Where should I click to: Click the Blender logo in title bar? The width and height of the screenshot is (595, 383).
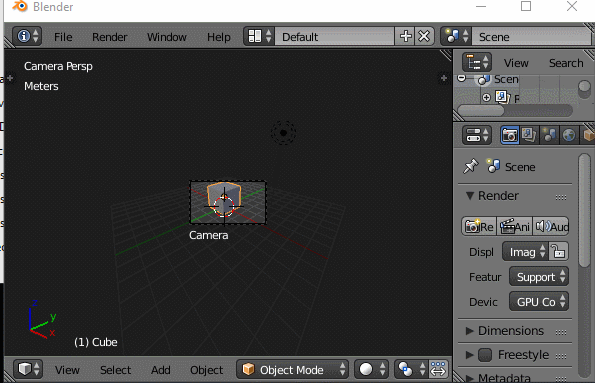20,6
